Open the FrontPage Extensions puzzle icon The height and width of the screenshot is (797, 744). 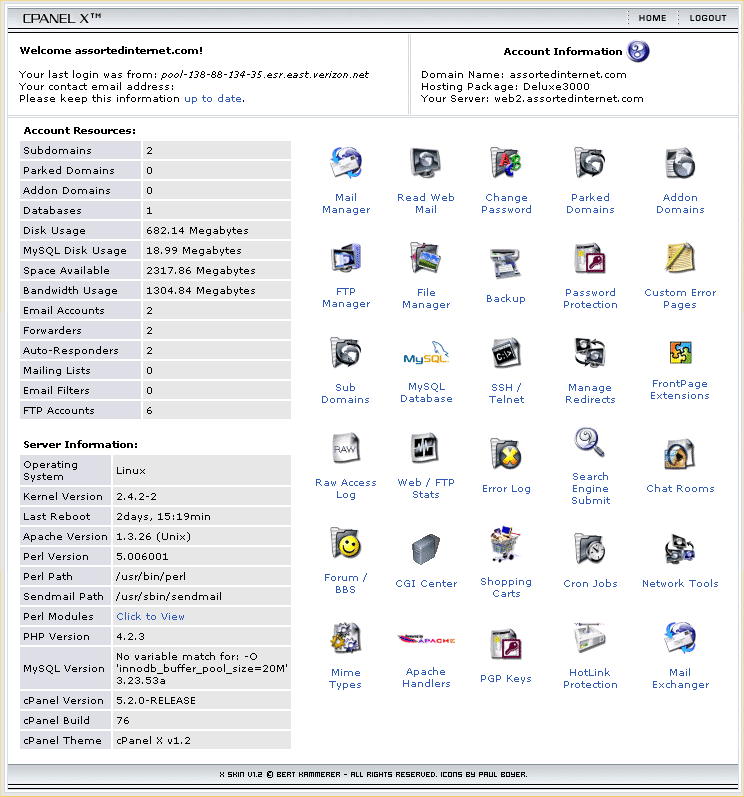pos(680,353)
